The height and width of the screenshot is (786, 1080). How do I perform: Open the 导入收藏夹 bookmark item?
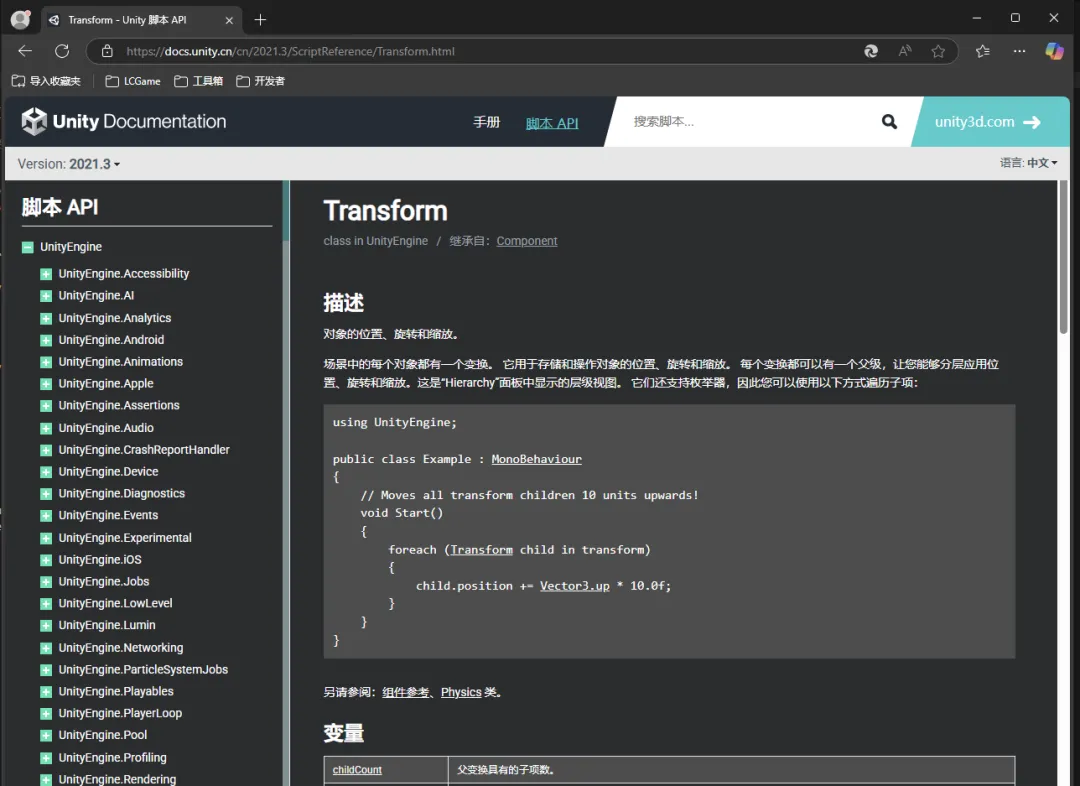pyautogui.click(x=46, y=81)
